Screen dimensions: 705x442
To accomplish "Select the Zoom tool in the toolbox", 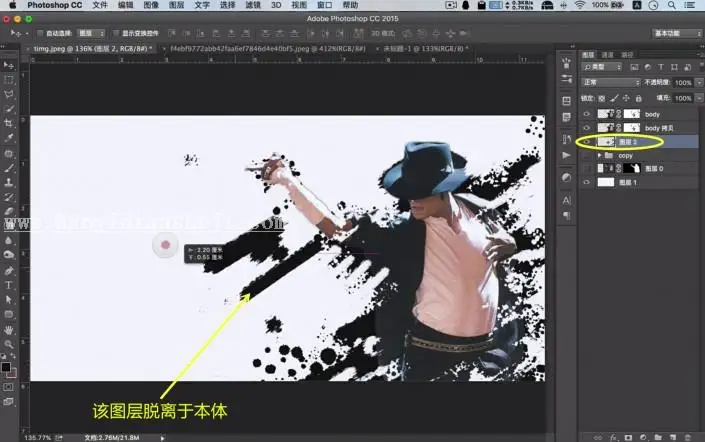I will pos(9,345).
